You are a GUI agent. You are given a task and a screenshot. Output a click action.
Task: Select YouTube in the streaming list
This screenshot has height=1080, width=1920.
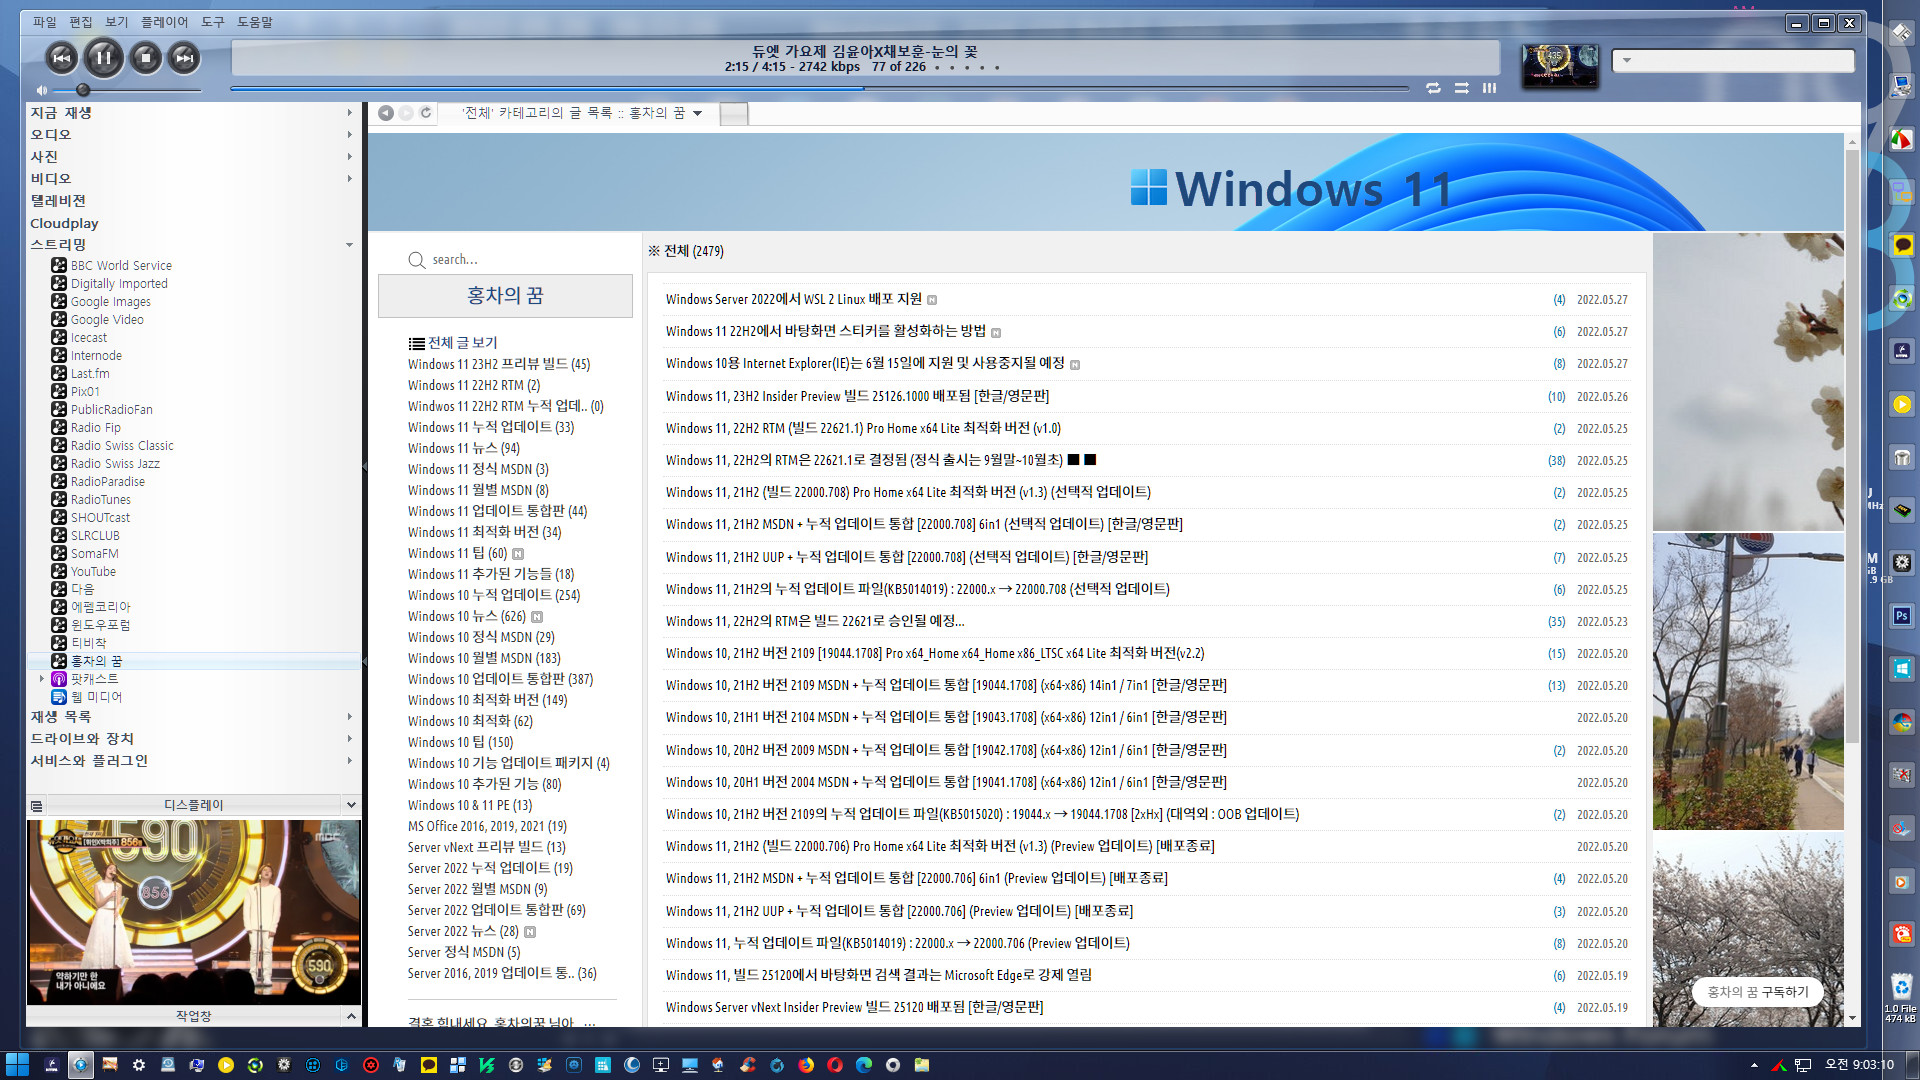93,572
